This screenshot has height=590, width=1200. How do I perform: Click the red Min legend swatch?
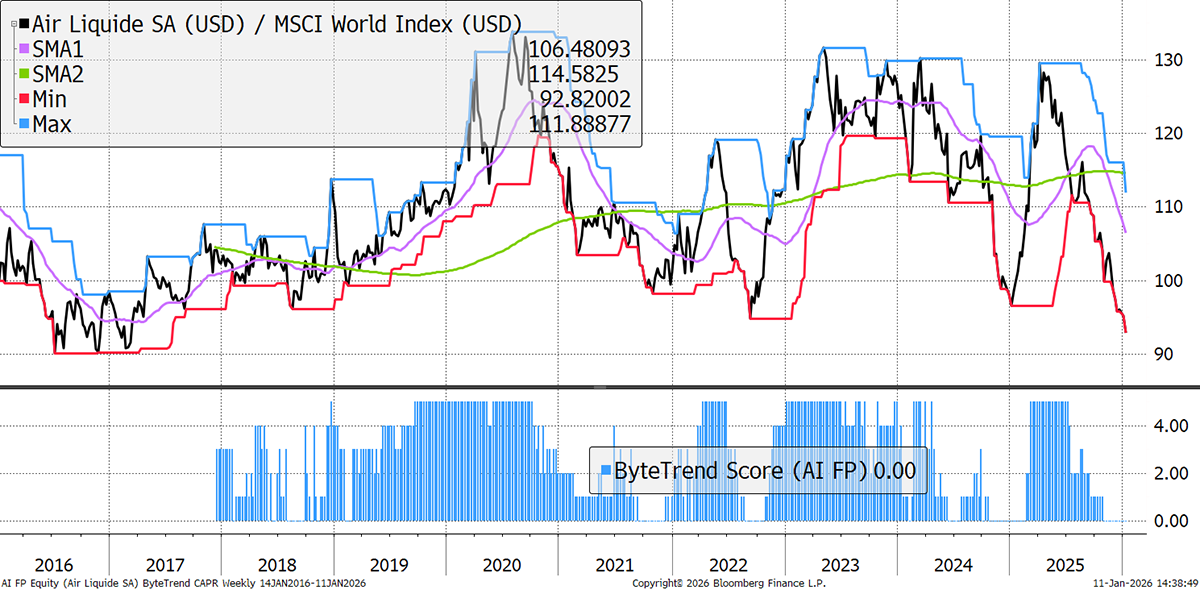(x=25, y=99)
